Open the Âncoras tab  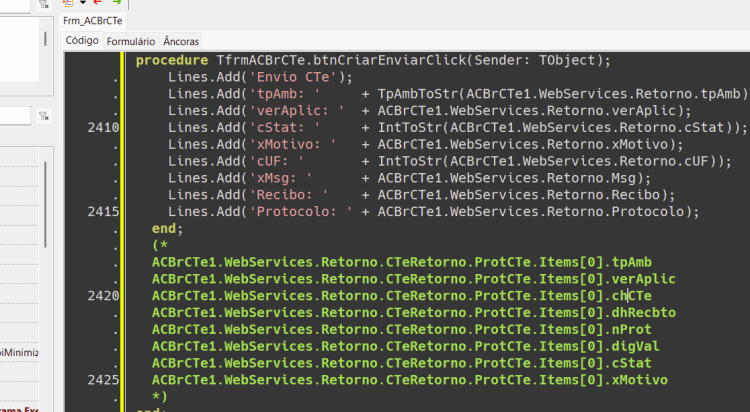coord(181,42)
